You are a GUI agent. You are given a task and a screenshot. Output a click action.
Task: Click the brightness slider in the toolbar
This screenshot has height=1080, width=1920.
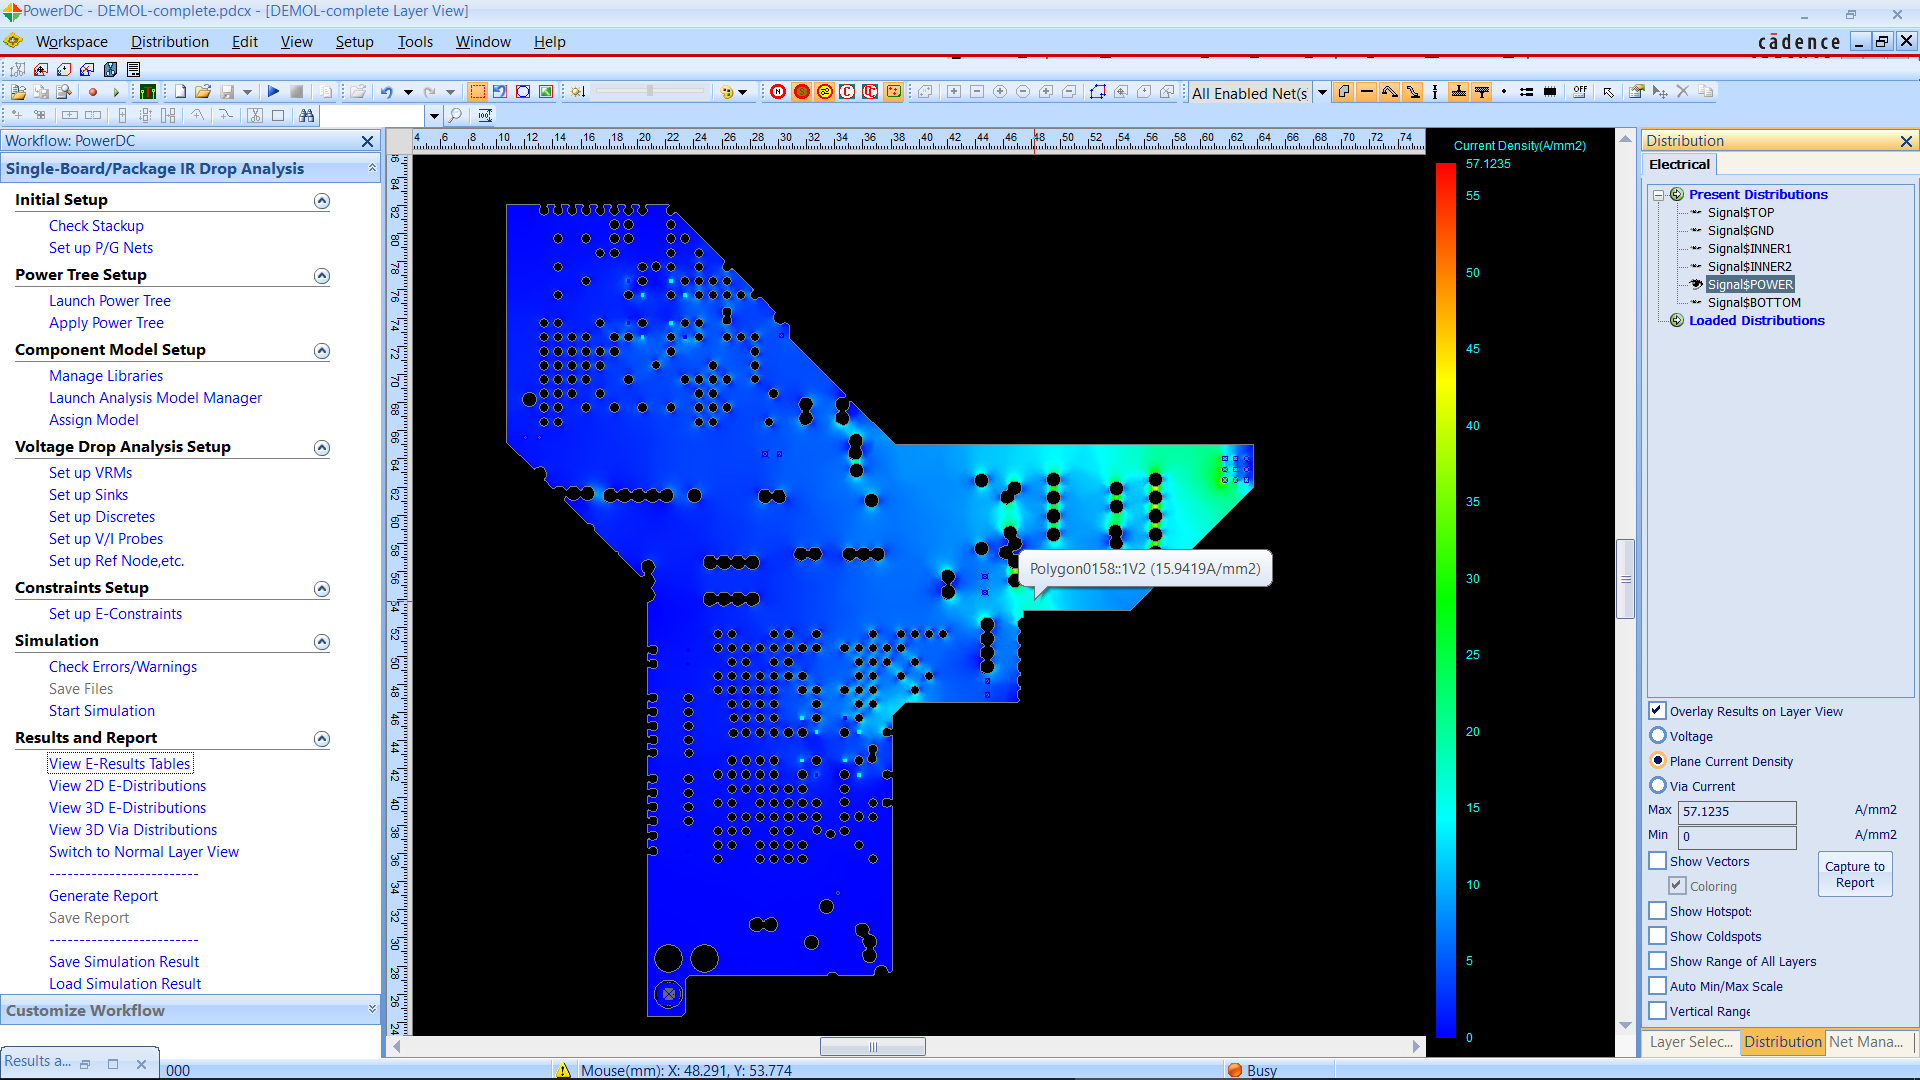pyautogui.click(x=650, y=91)
